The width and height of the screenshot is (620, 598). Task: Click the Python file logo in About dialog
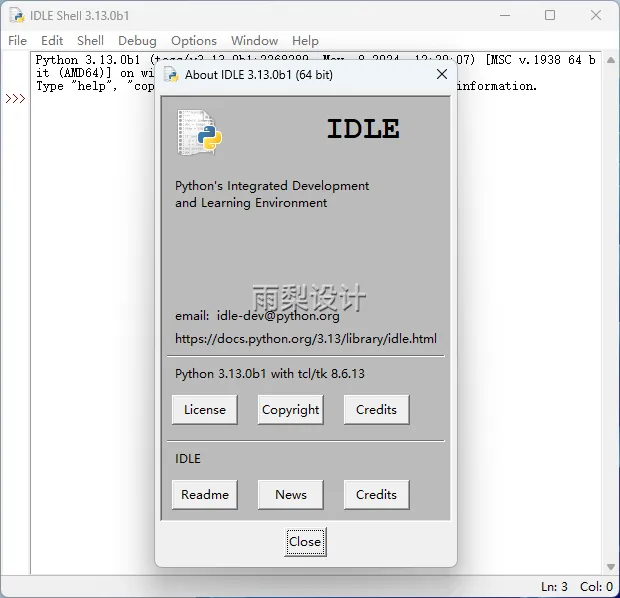click(x=200, y=132)
